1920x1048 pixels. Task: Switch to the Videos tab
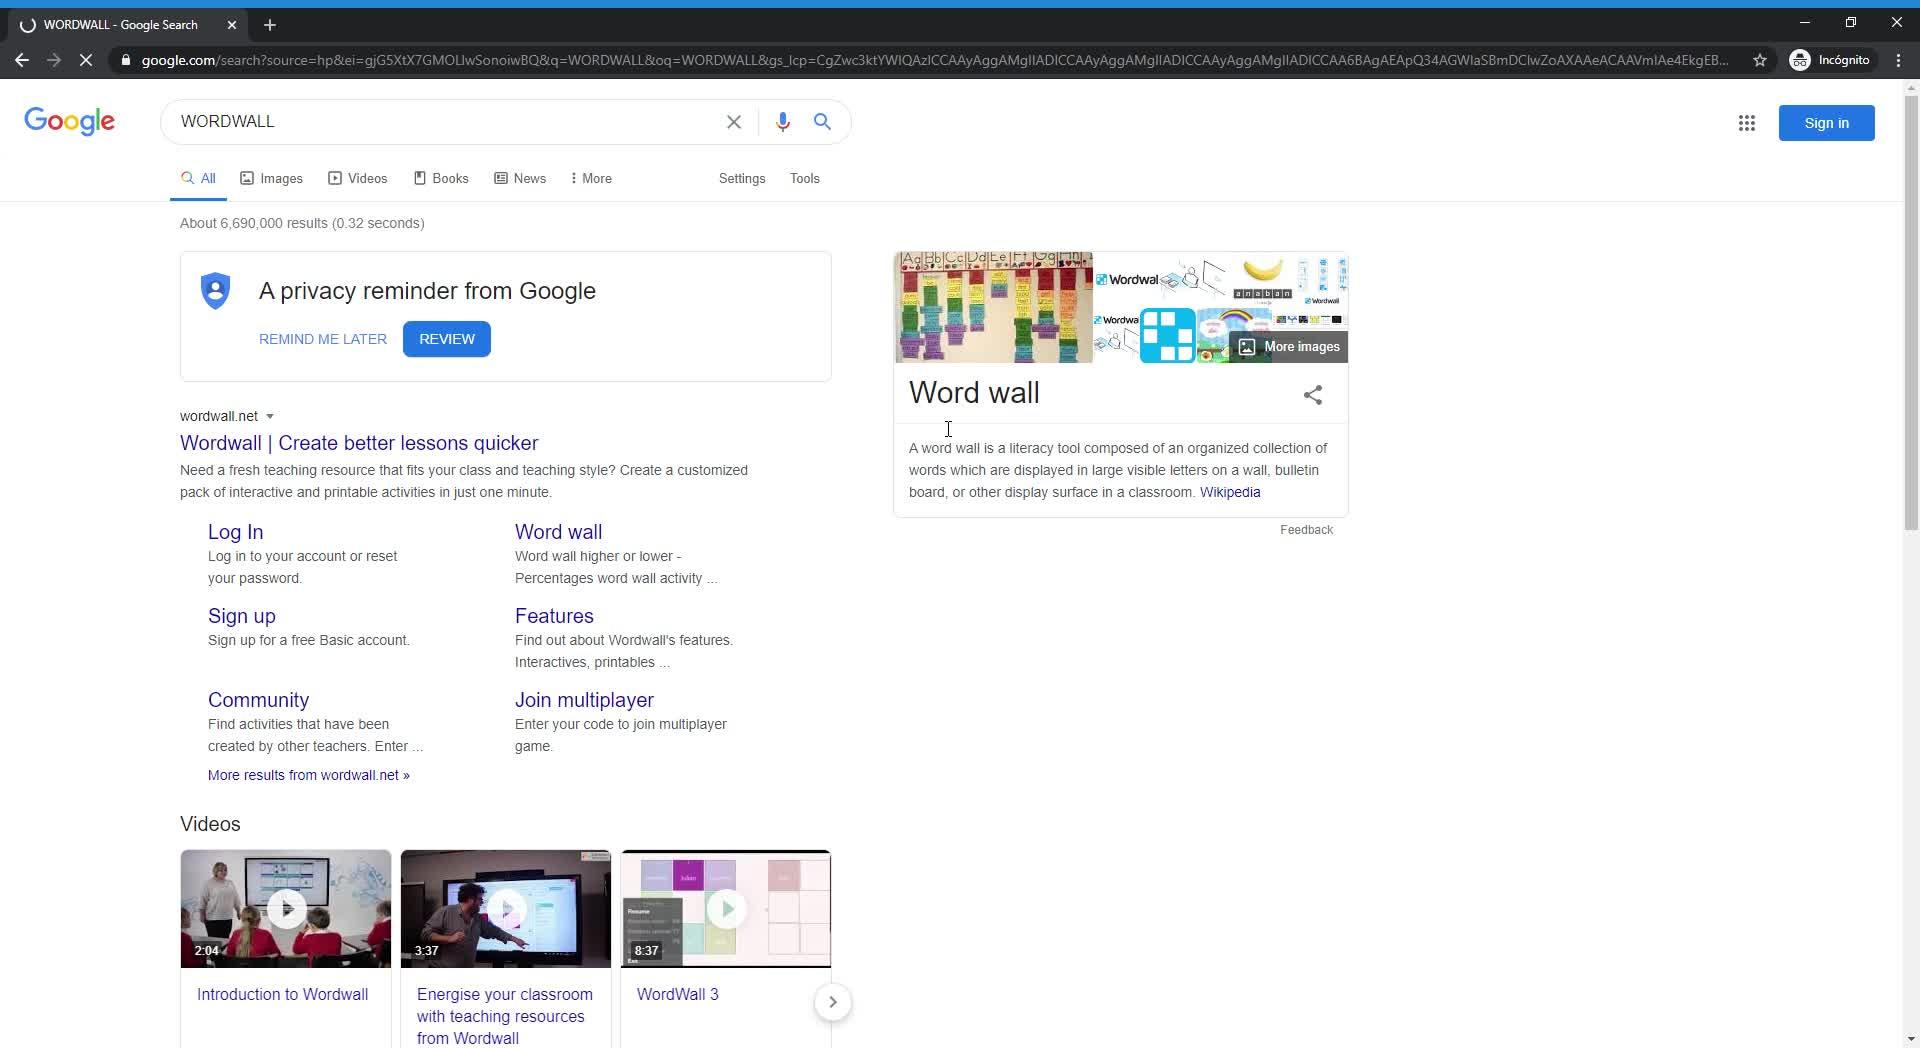357,178
